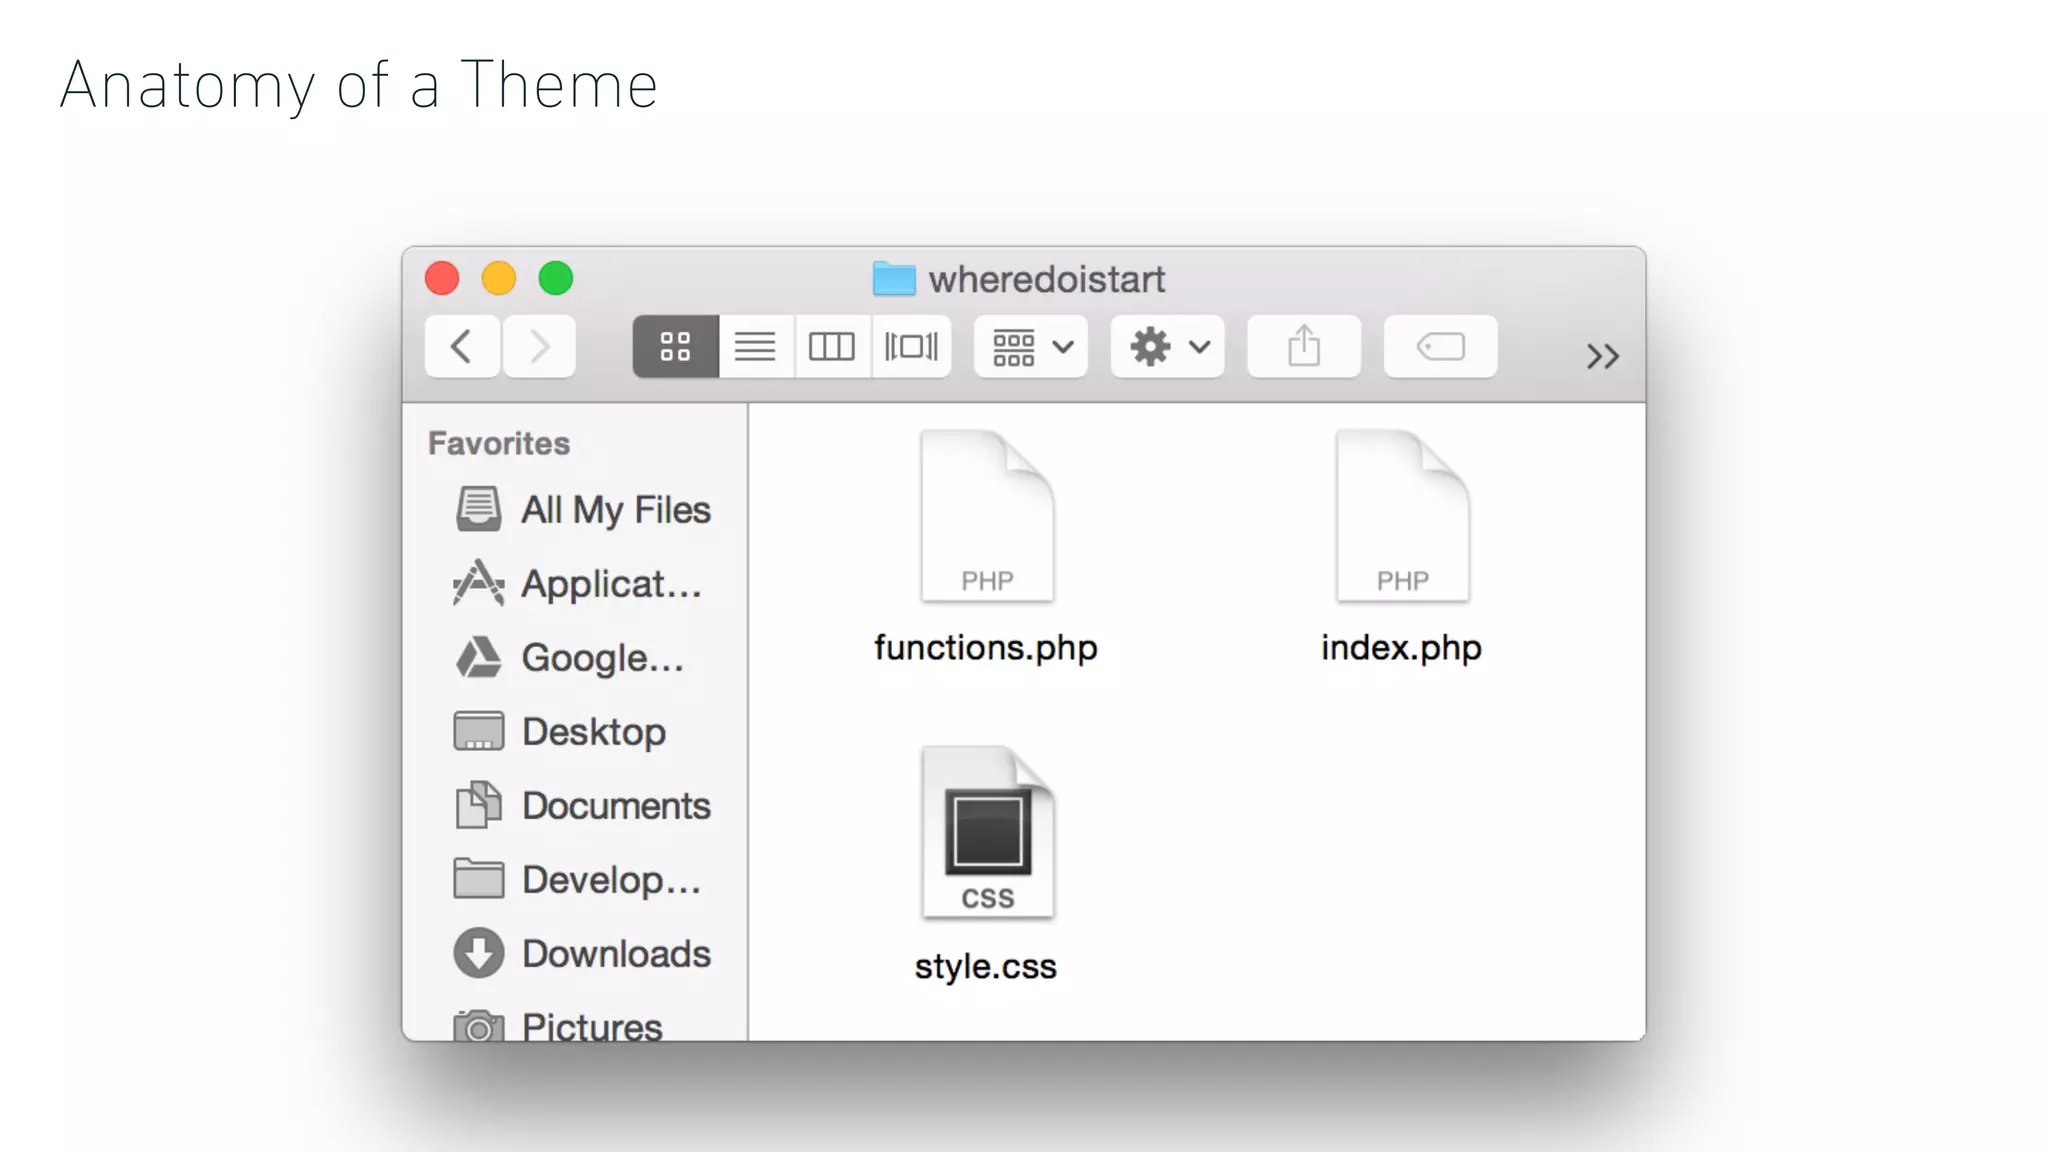Switch to list view
The width and height of the screenshot is (2048, 1152).
(x=756, y=347)
